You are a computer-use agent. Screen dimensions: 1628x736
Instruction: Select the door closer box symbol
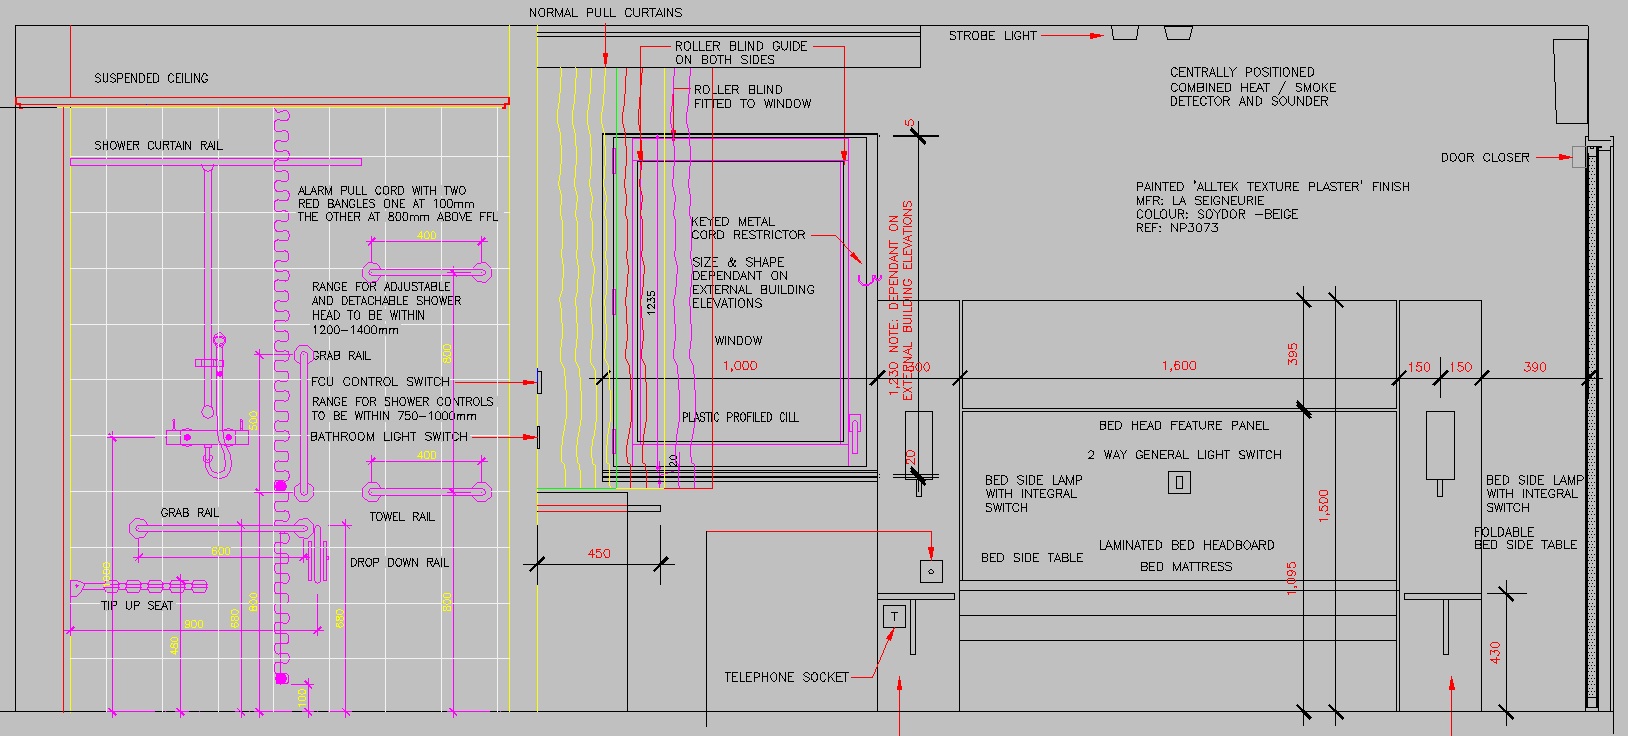(1578, 157)
